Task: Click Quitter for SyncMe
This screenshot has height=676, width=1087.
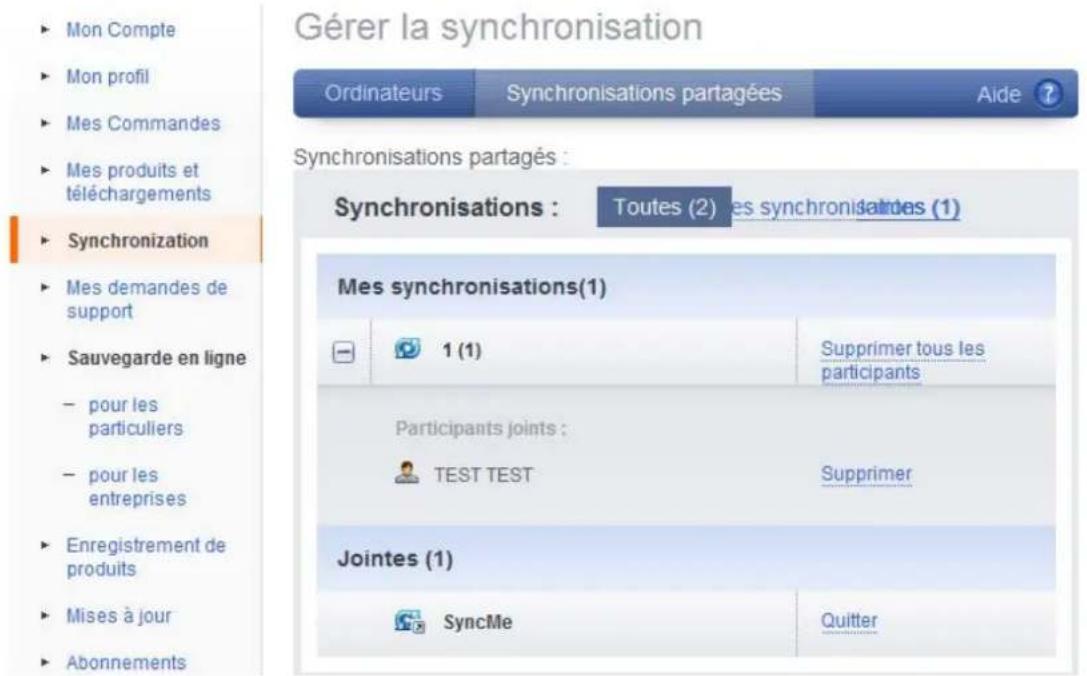Action: tap(849, 621)
